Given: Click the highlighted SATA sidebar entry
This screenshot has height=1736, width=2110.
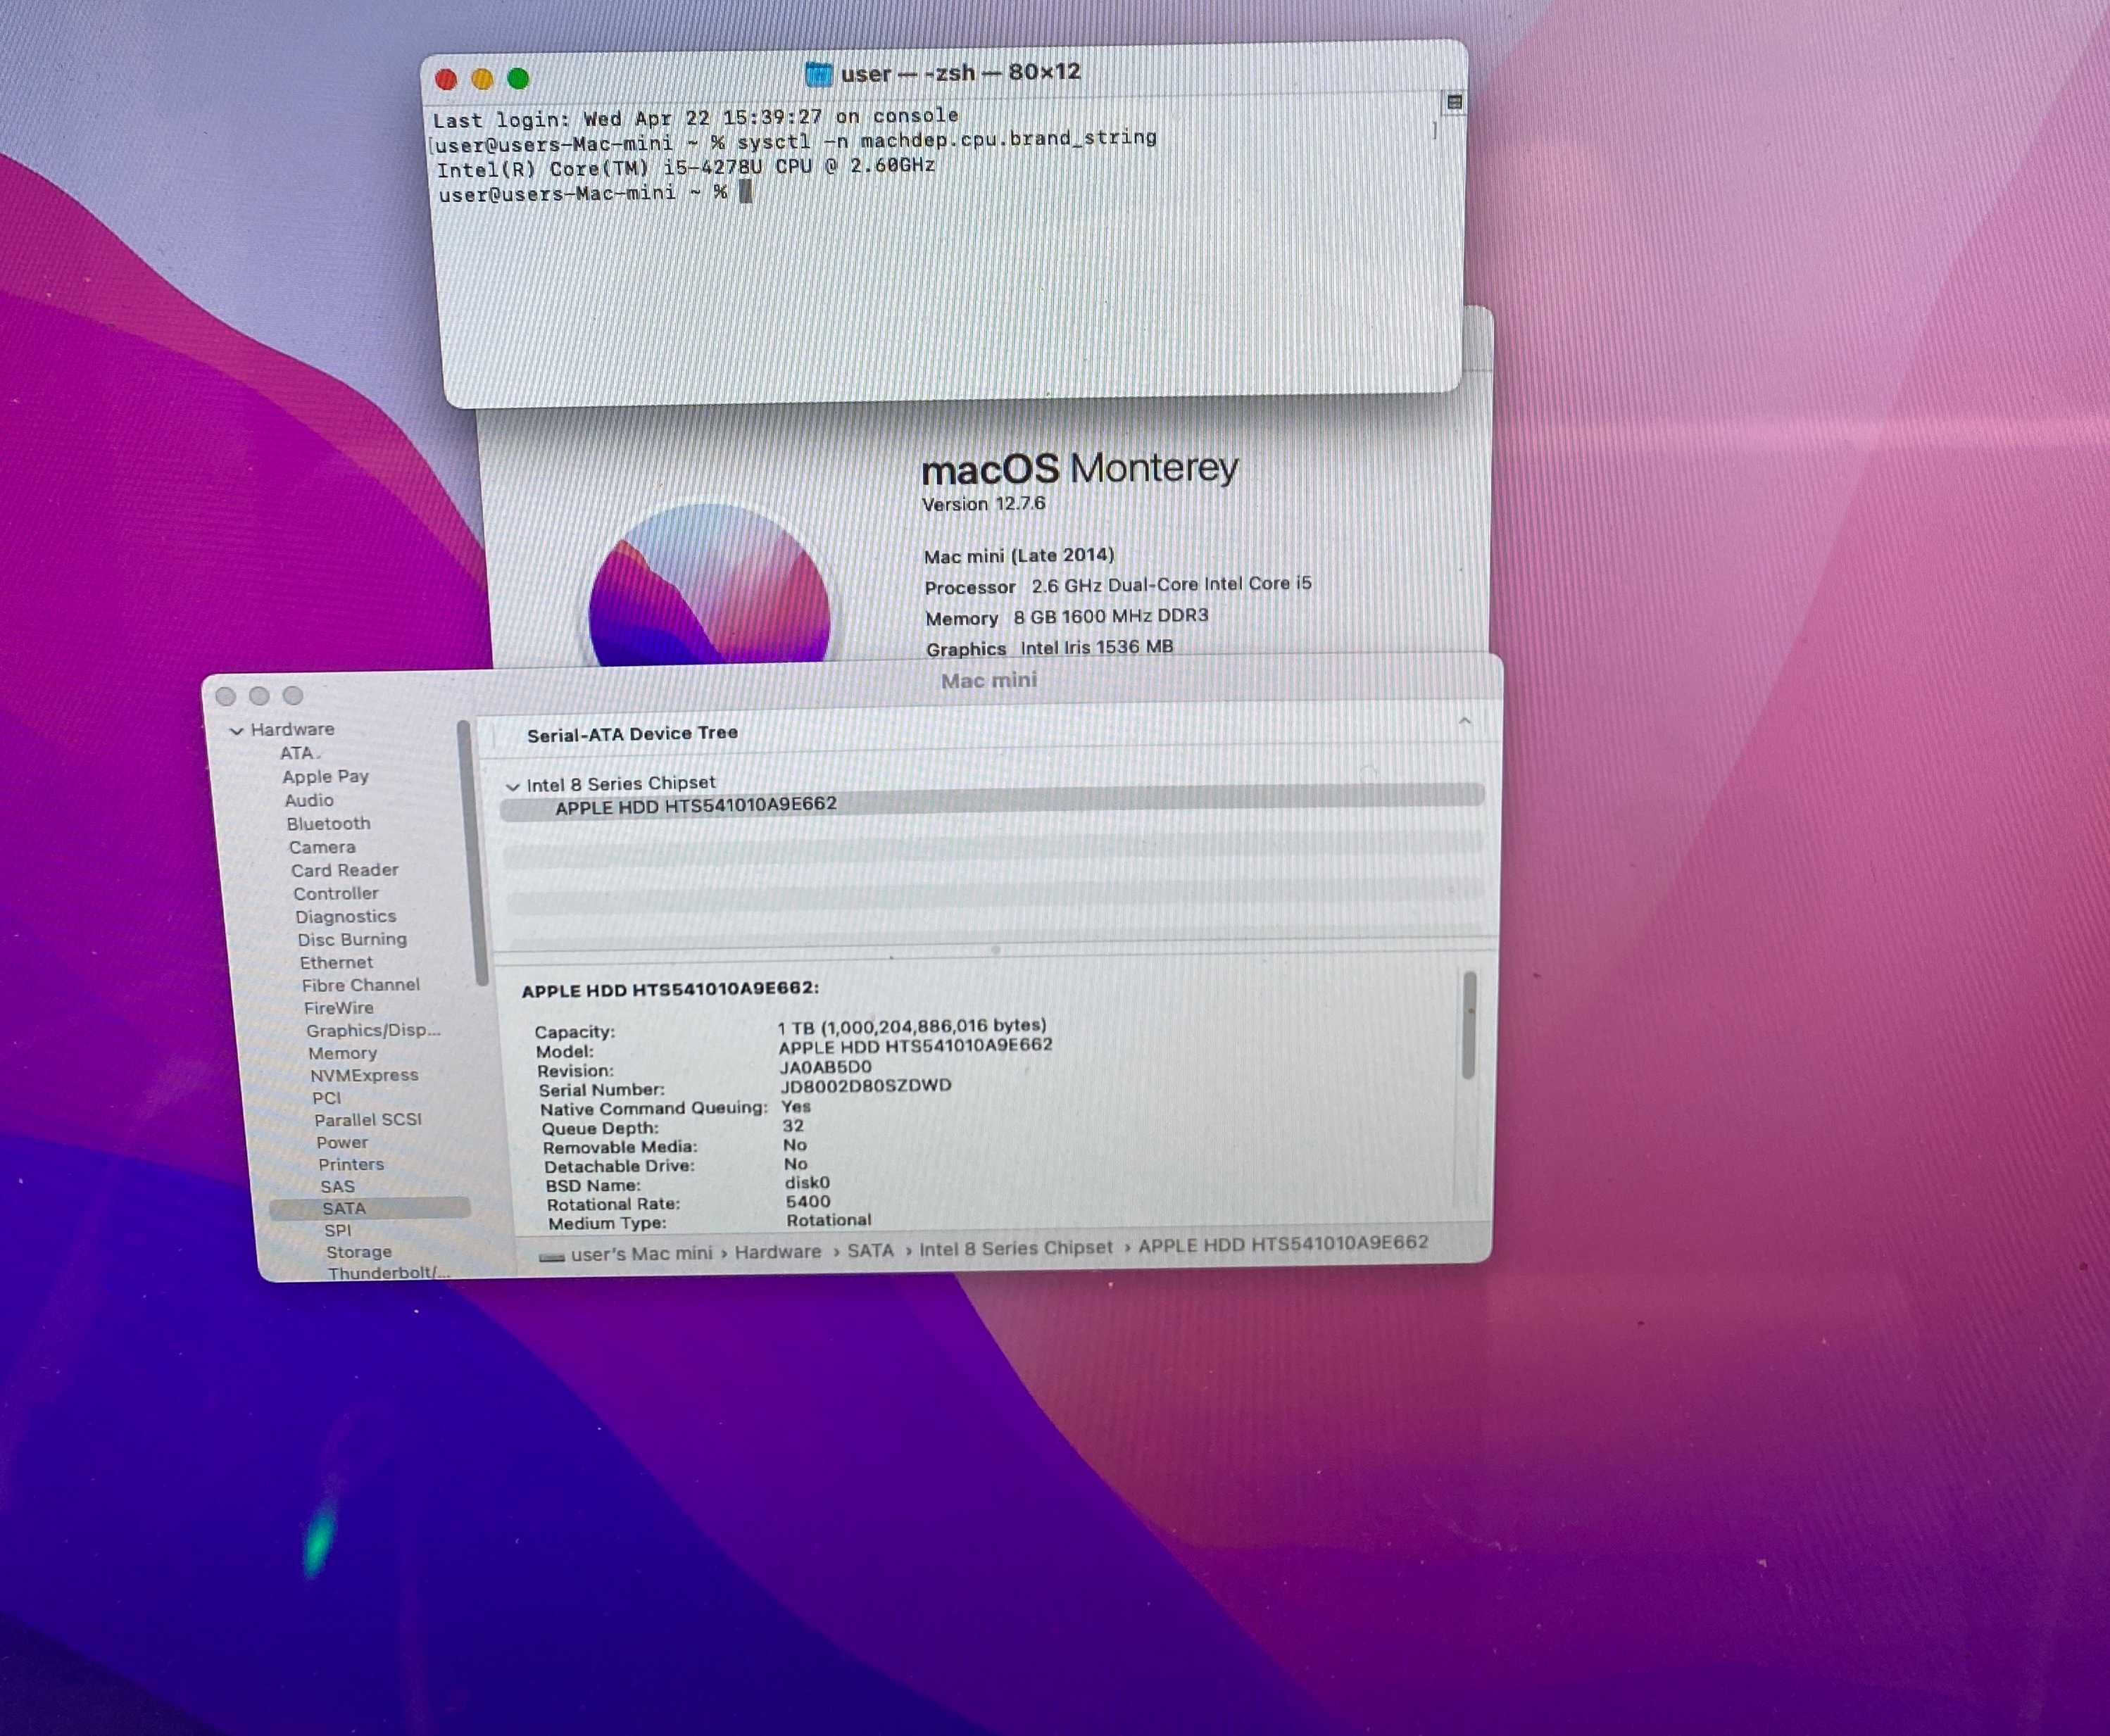Looking at the screenshot, I should (369, 1208).
